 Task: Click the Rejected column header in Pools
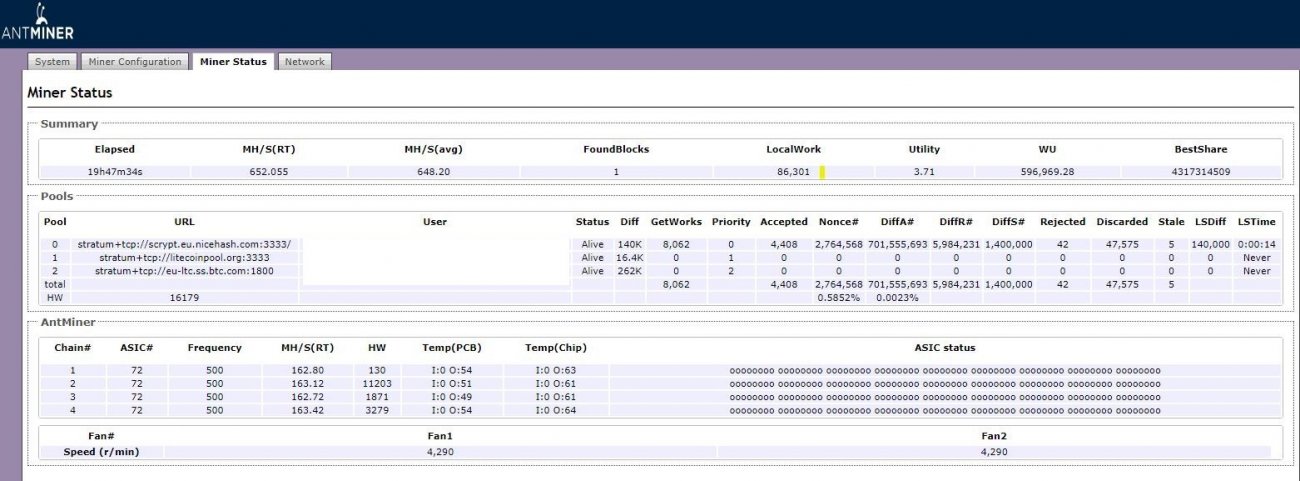click(1062, 221)
